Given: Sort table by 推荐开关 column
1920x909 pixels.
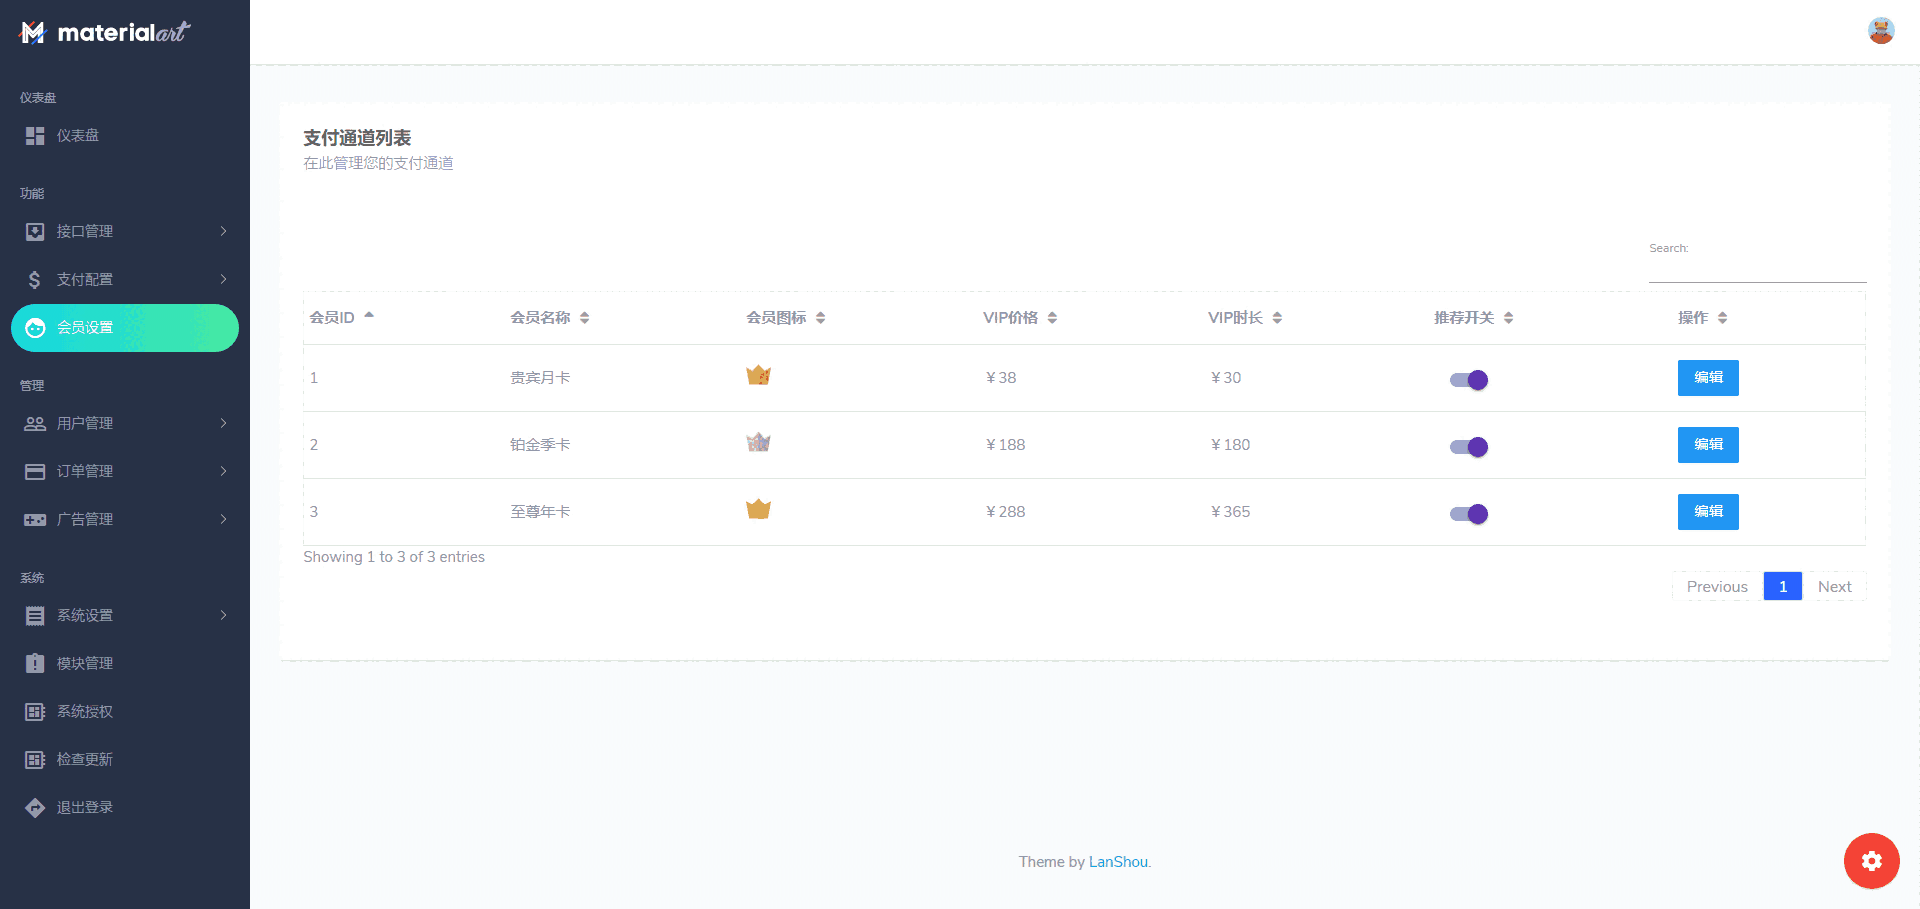Looking at the screenshot, I should (x=1473, y=318).
